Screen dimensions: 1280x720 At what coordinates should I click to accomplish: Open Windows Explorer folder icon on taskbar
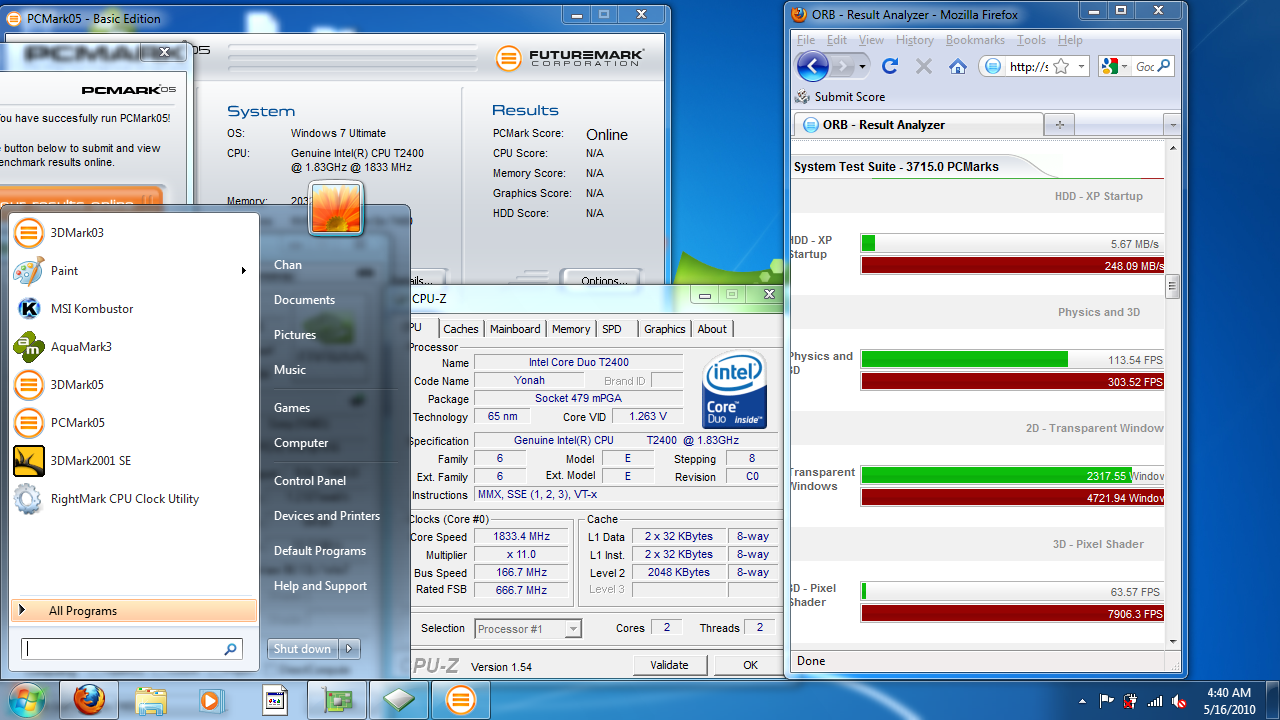pyautogui.click(x=151, y=700)
